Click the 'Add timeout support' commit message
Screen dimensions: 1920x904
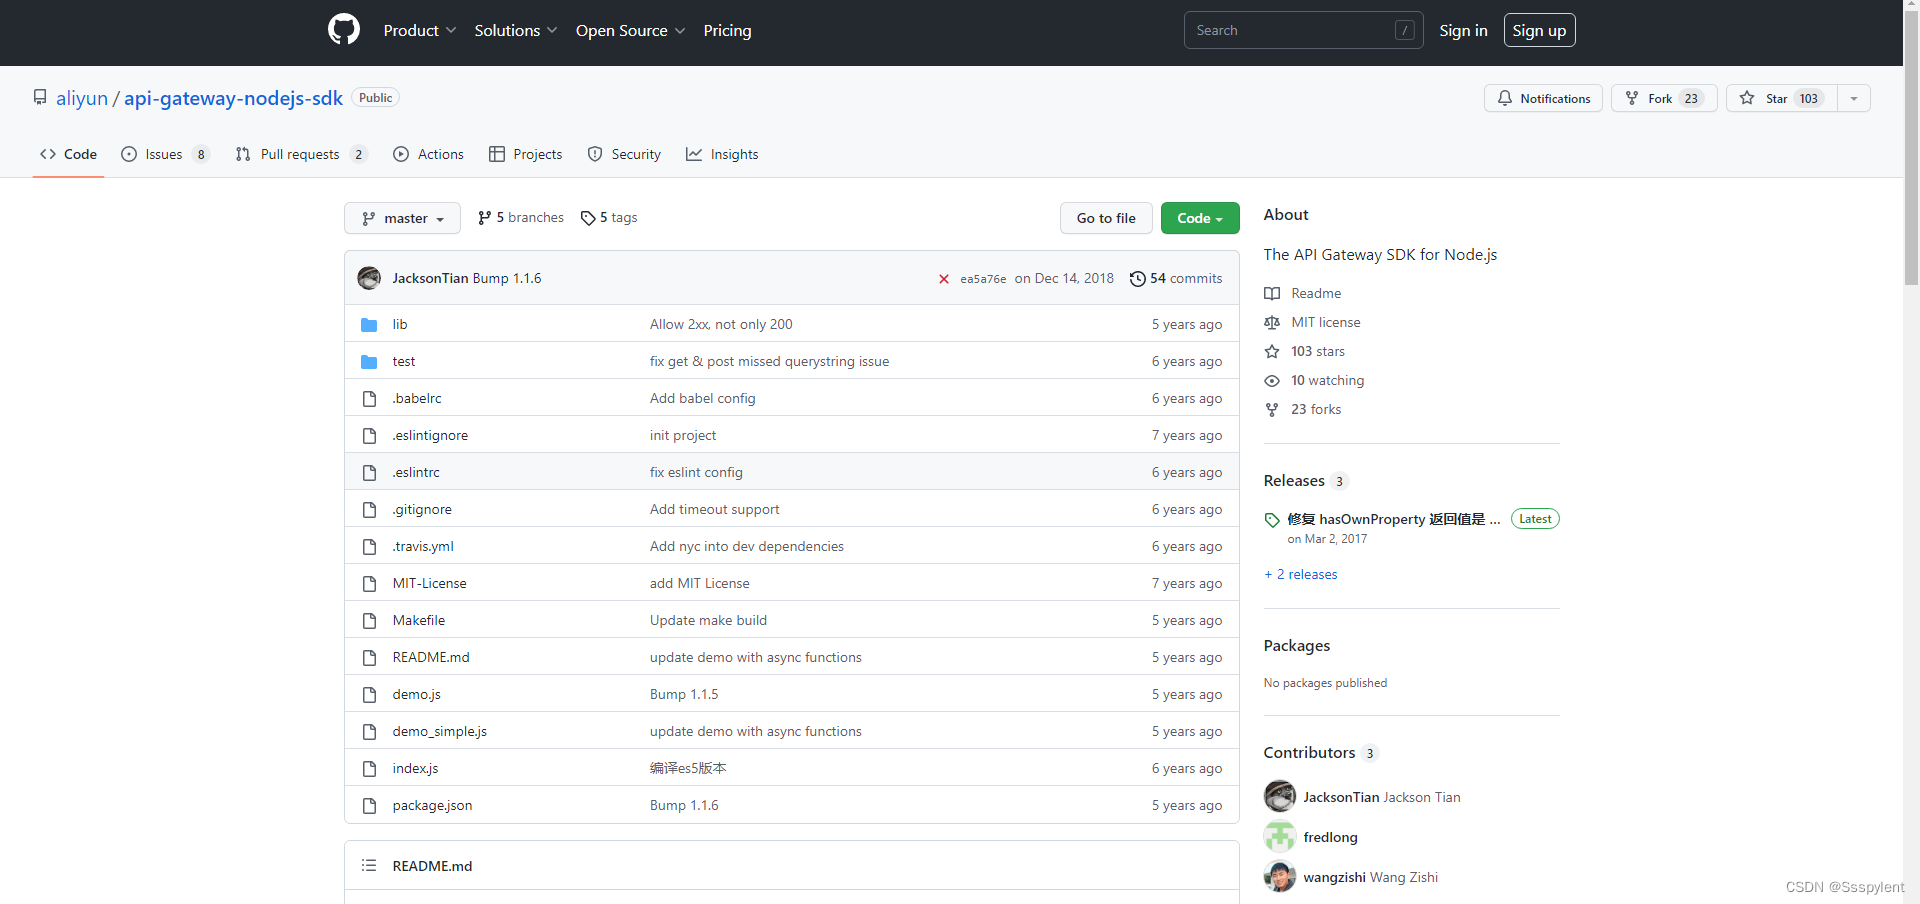point(715,510)
